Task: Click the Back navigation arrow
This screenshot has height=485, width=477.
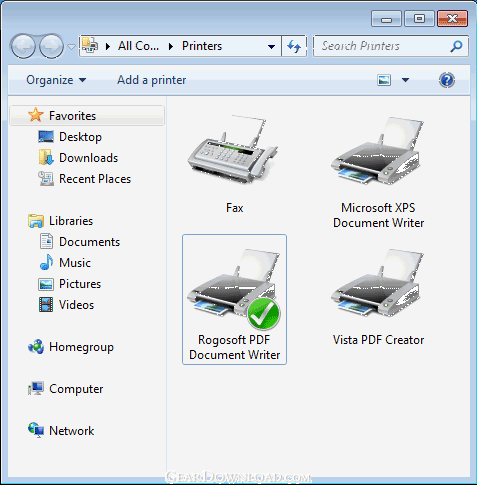Action: point(23,46)
